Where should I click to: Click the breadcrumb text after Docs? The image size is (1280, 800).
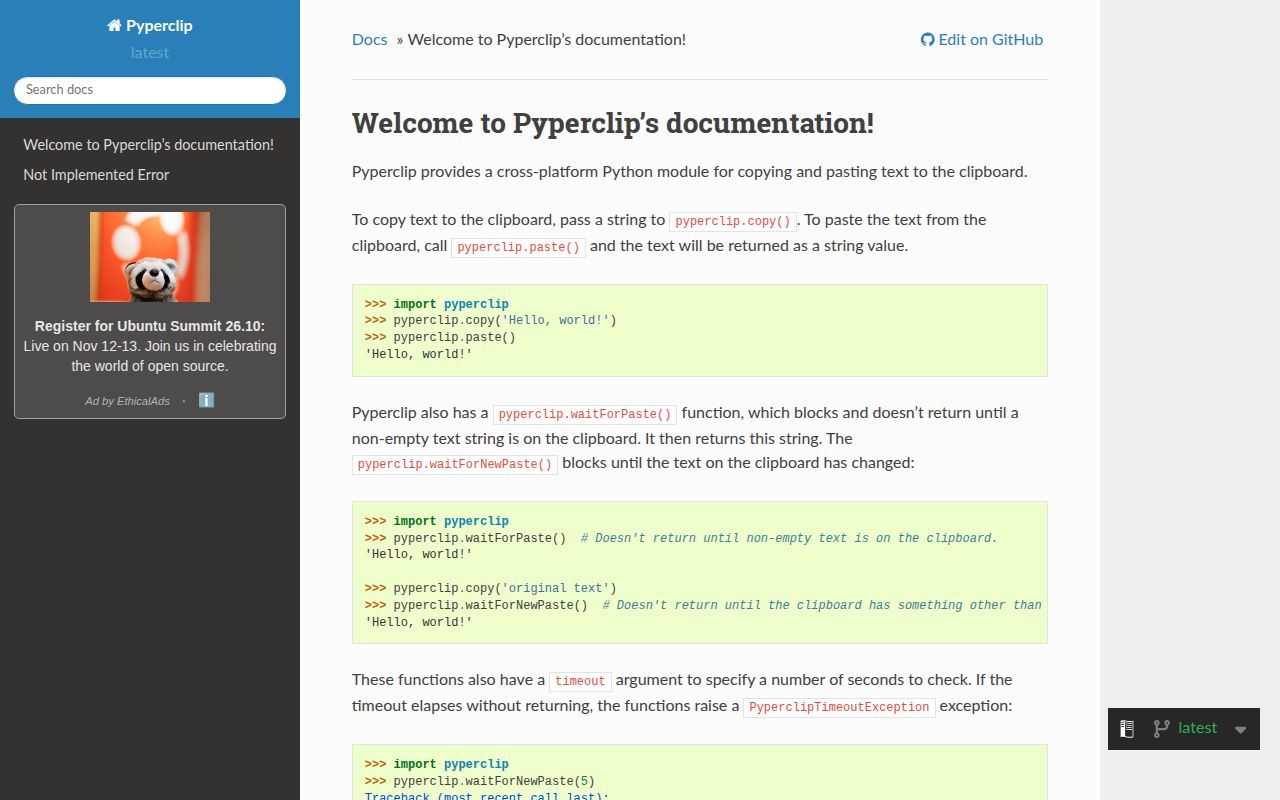(547, 40)
